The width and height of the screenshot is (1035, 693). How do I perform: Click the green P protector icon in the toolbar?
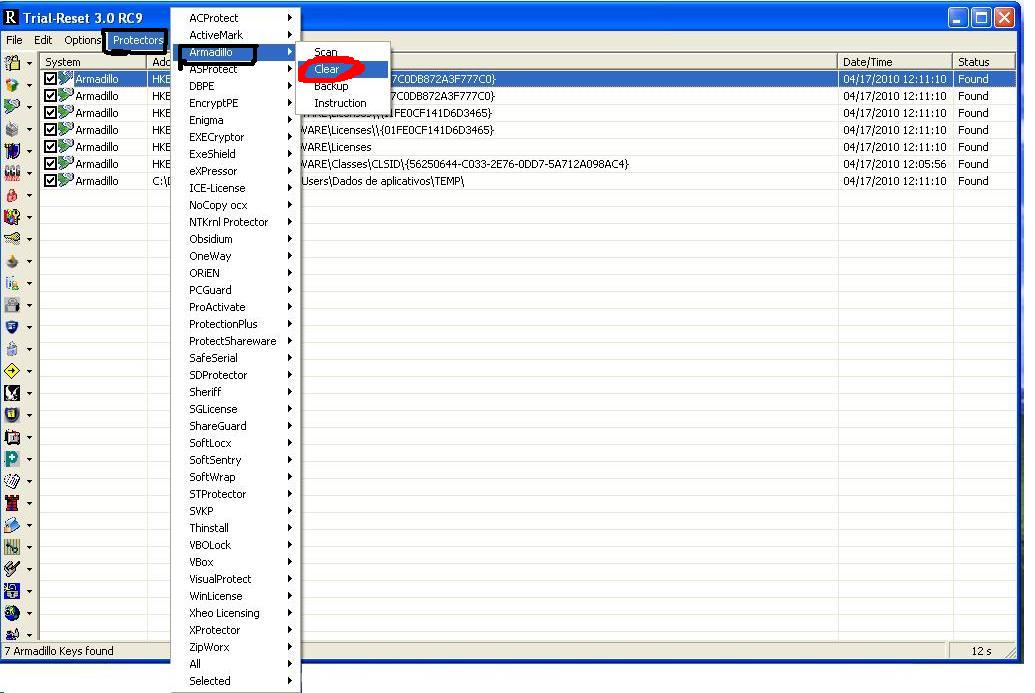(x=11, y=458)
